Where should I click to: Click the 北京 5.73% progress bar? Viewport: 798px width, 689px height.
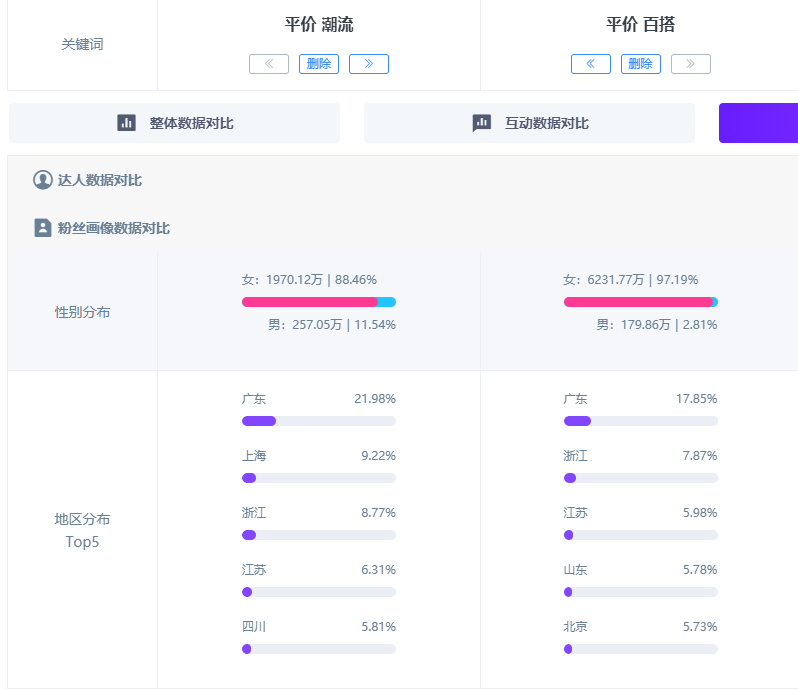click(x=641, y=649)
